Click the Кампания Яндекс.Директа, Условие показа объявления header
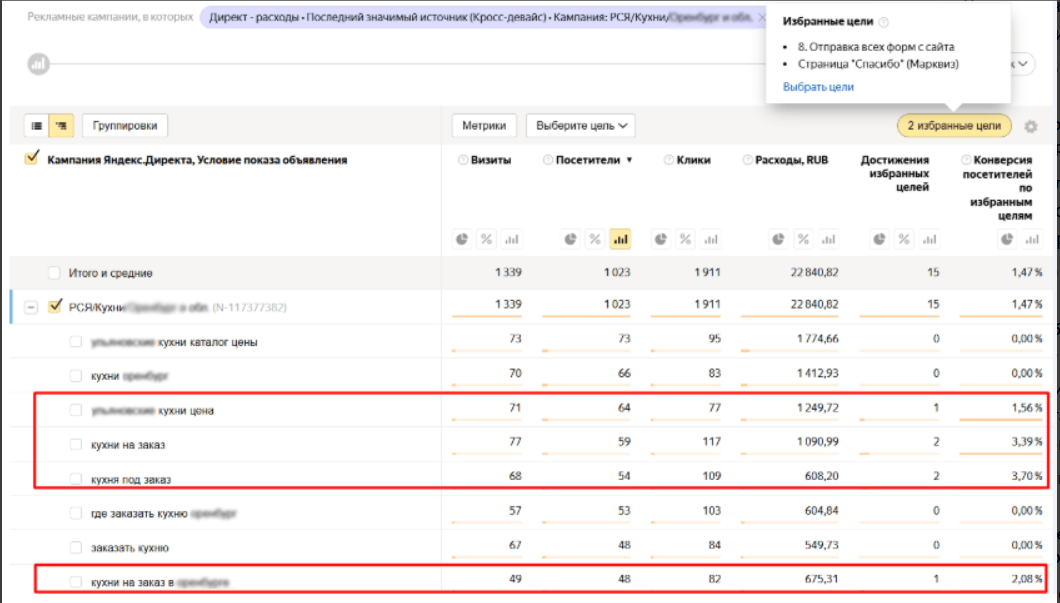The width and height of the screenshot is (1060, 603). point(197,160)
